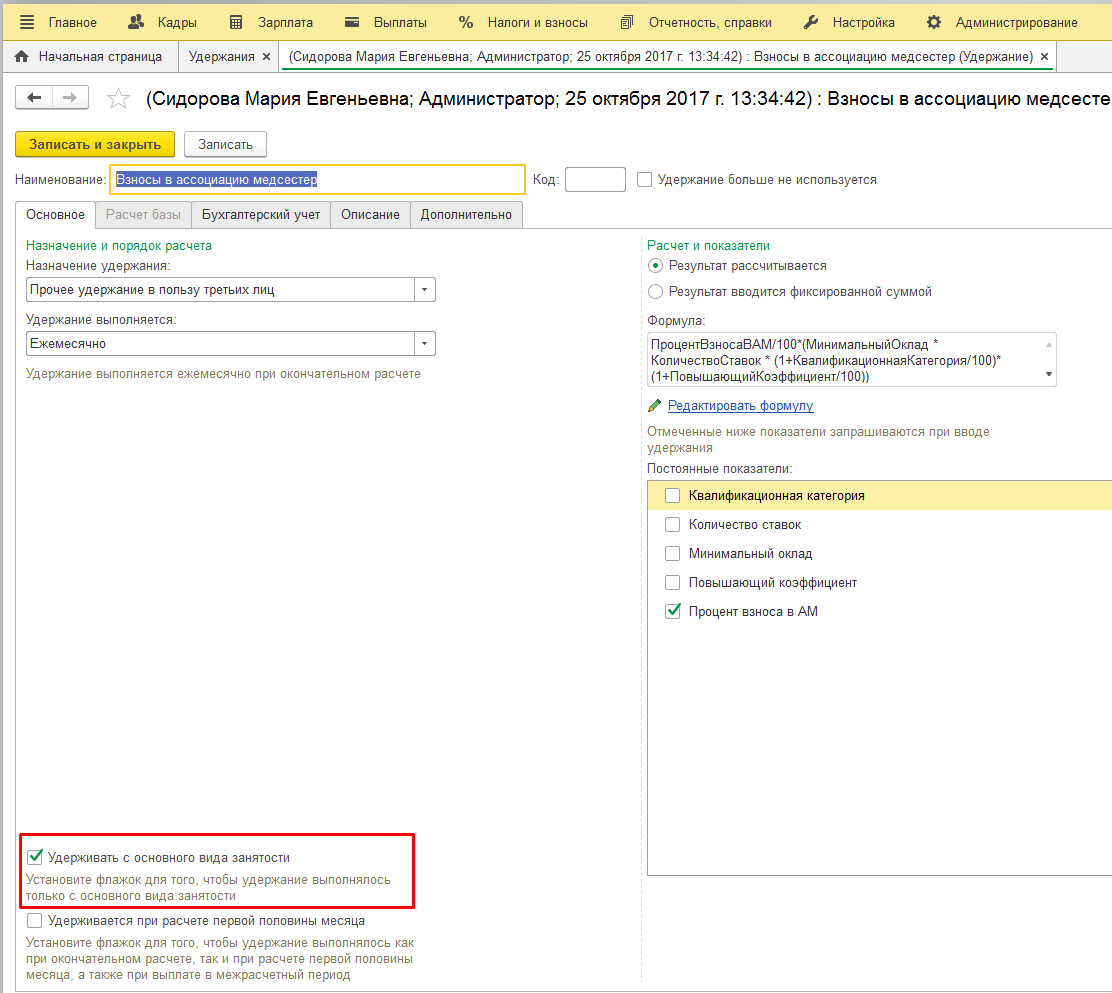1112x993 pixels.
Task: Click the wrench icon for Настройка
Action: [x=812, y=22]
